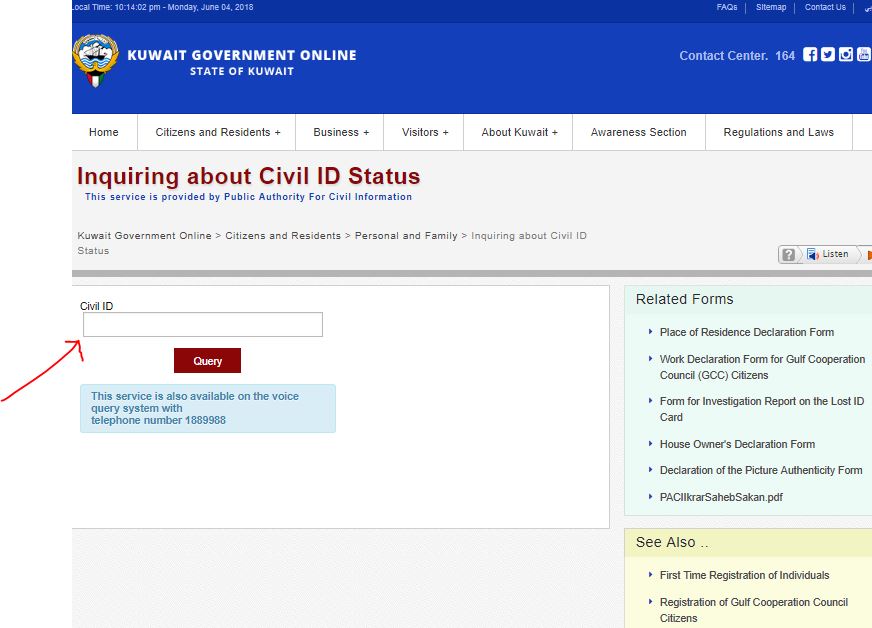Click the Listen speaker button

tap(828, 254)
